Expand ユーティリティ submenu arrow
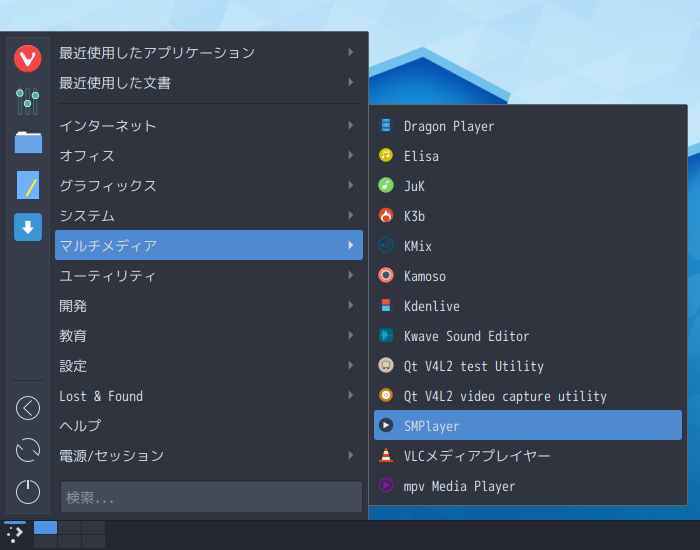Viewport: 700px width, 550px height. 351,275
